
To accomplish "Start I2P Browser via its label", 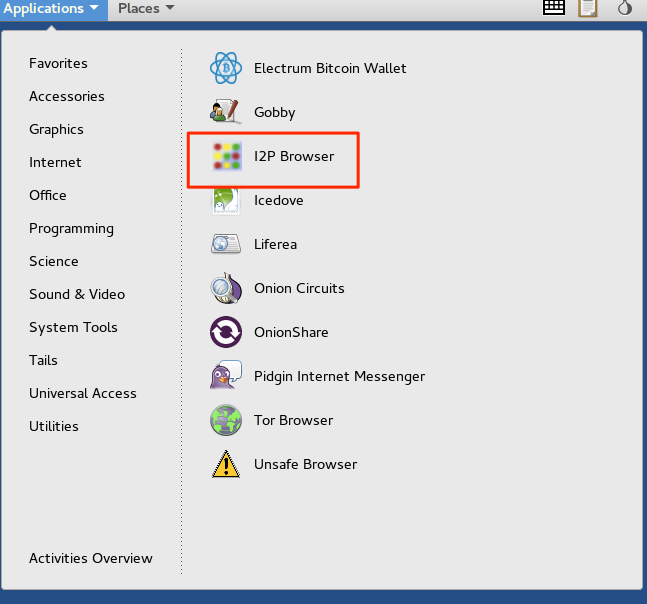I will (x=294, y=156).
